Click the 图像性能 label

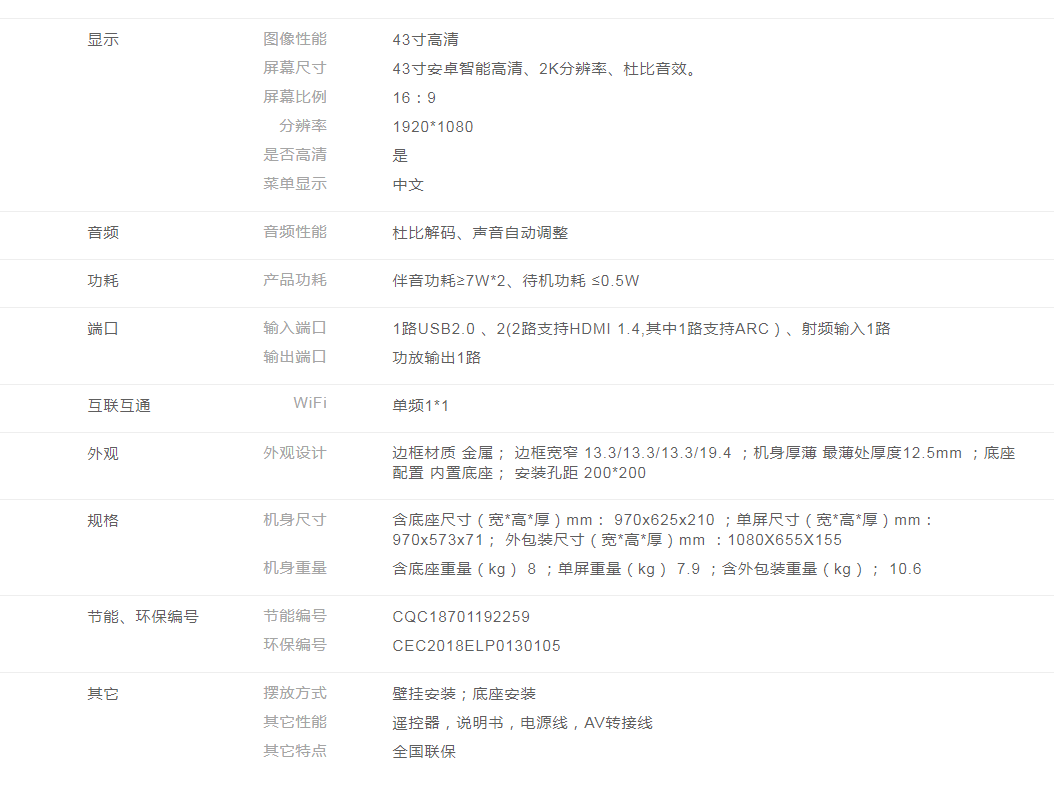pos(294,39)
